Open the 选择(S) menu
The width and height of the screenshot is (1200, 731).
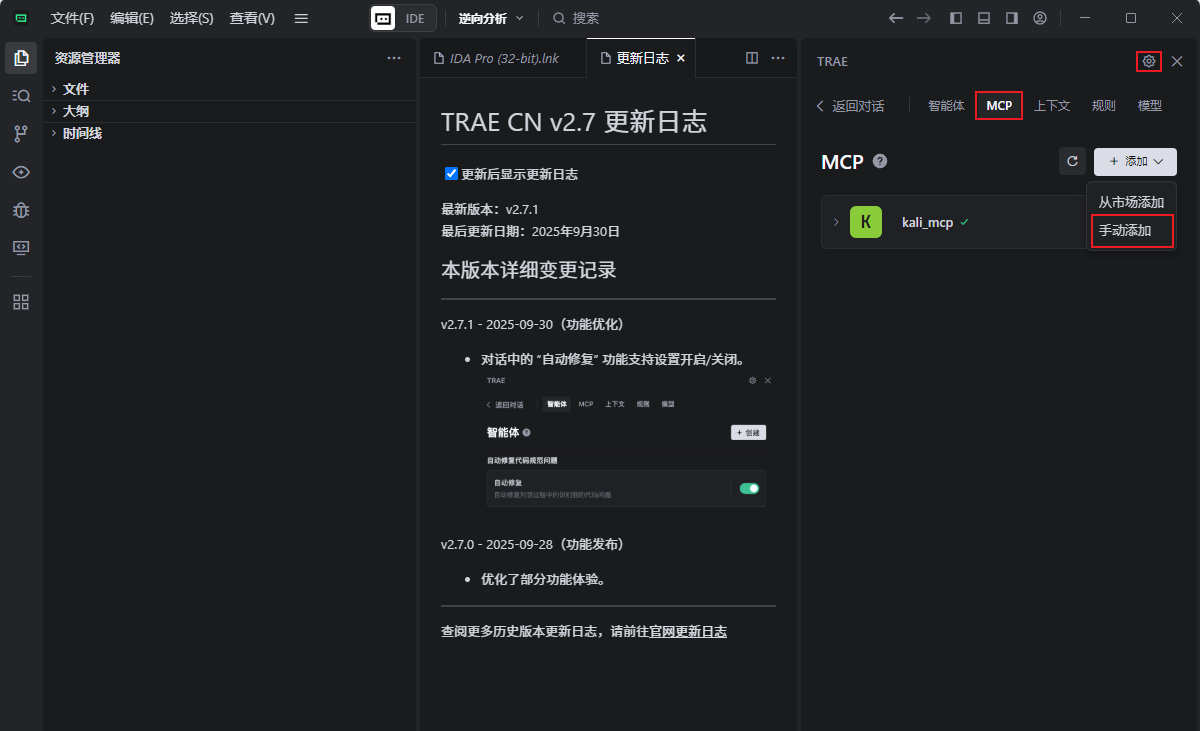pyautogui.click(x=192, y=18)
